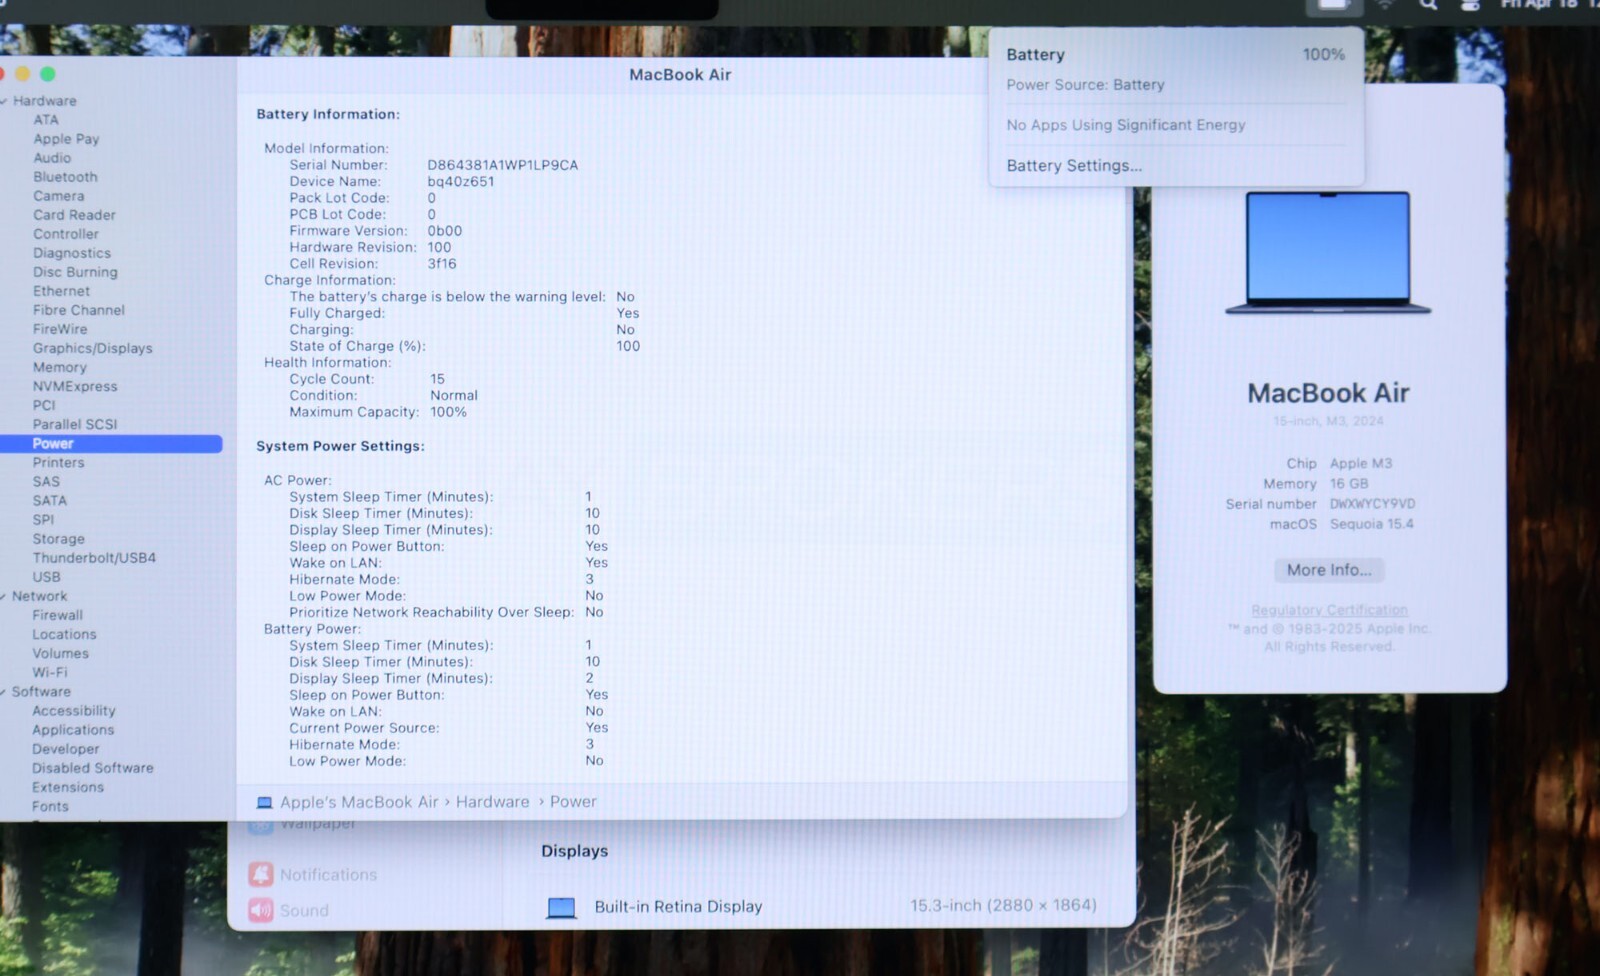Screen dimensions: 1600x976
Task: Select Disc Burning in the sidebar
Action: click(x=75, y=272)
